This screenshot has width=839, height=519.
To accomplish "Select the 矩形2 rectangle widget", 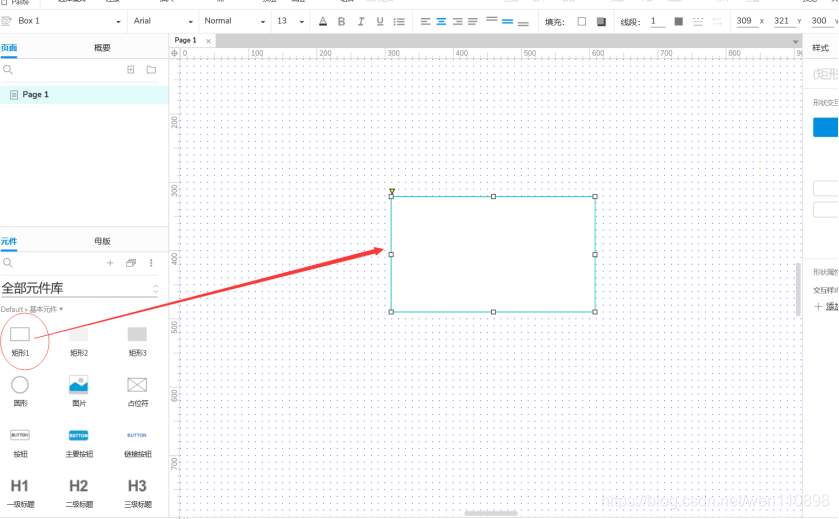I will pyautogui.click(x=79, y=340).
